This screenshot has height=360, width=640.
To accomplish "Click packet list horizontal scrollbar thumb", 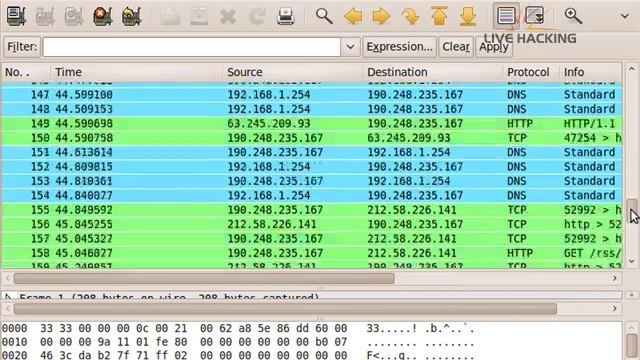I will pyautogui.click(x=204, y=278).
